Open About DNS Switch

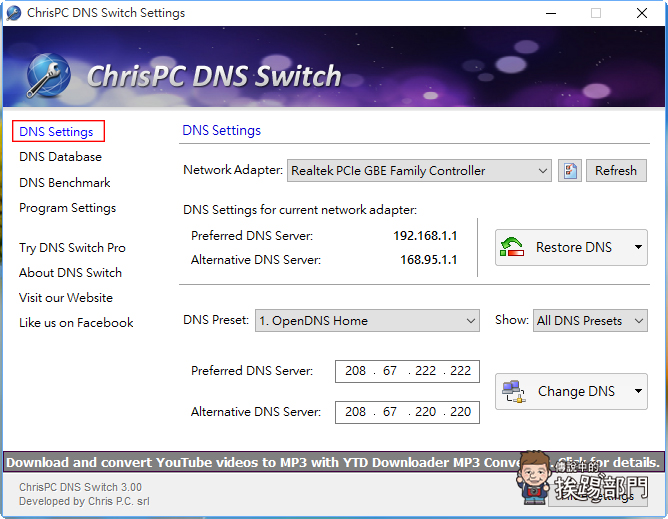point(70,273)
